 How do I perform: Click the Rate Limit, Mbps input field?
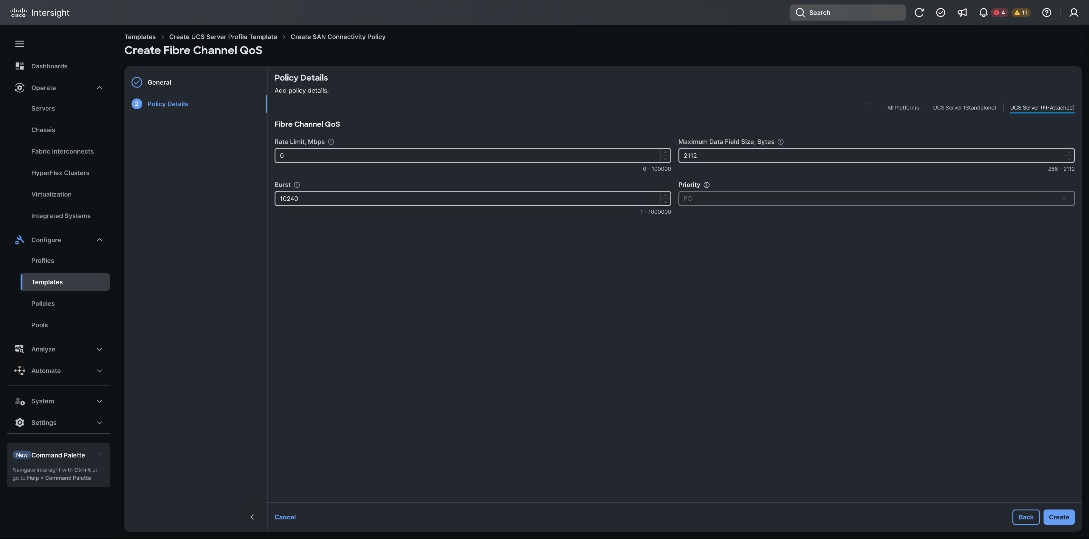tap(472, 156)
